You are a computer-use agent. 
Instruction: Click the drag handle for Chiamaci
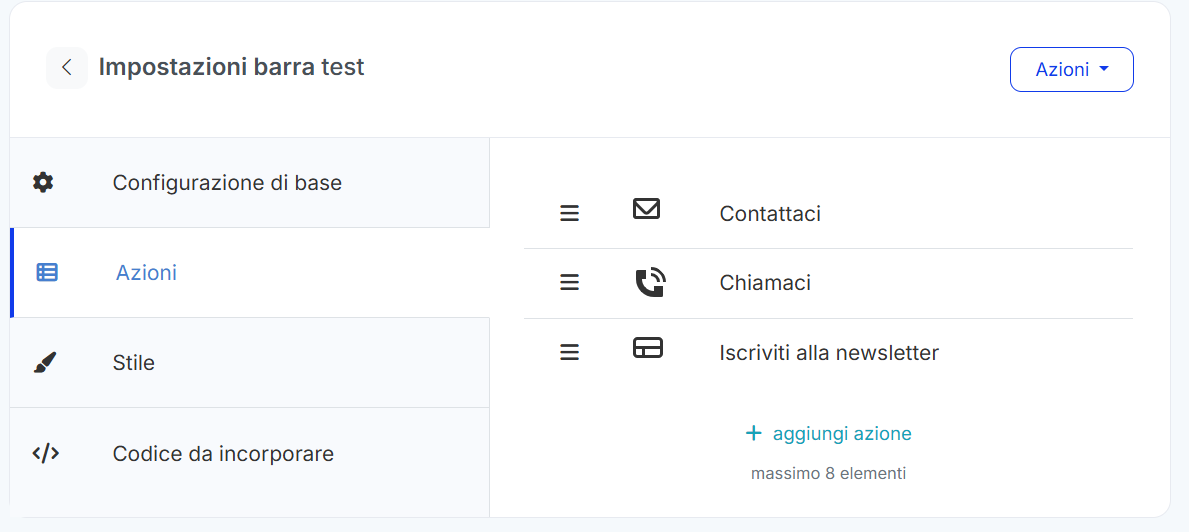coord(569,283)
